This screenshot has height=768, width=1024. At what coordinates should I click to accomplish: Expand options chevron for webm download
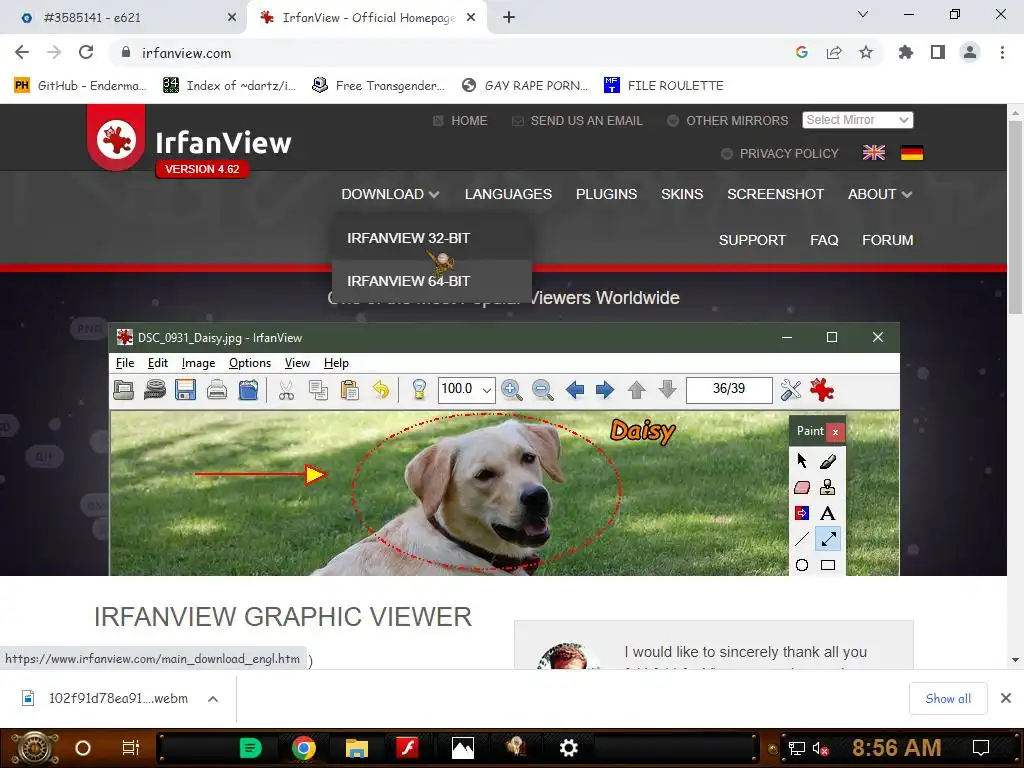point(213,699)
